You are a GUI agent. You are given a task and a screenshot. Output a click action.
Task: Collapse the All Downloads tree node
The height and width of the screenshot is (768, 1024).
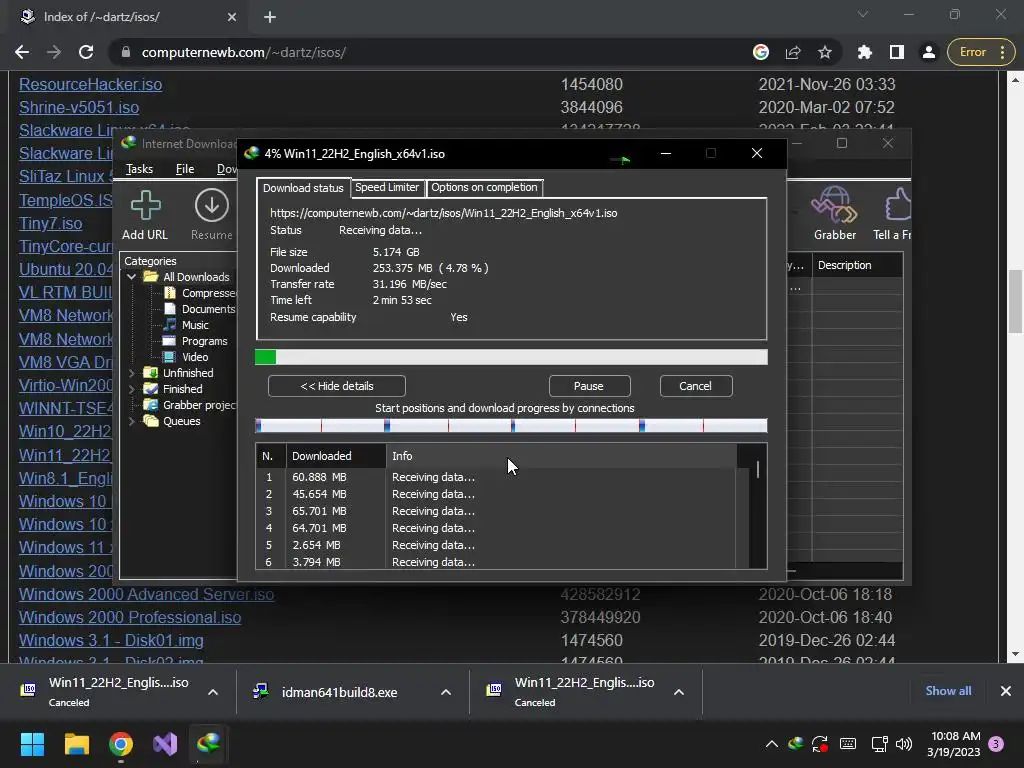point(131,277)
